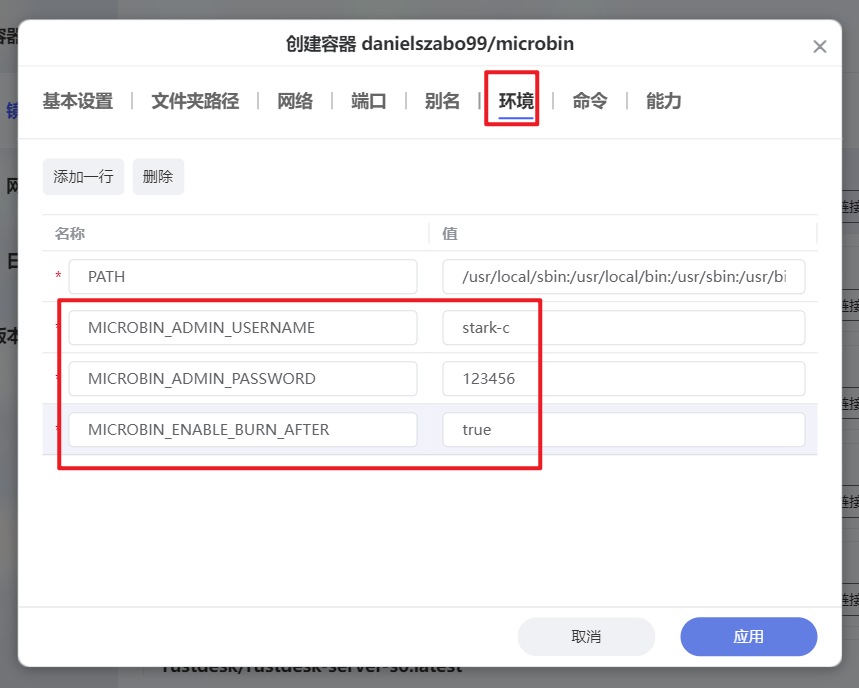859x688 pixels.
Task: Switch to the 能力 tab
Action: pos(662,100)
